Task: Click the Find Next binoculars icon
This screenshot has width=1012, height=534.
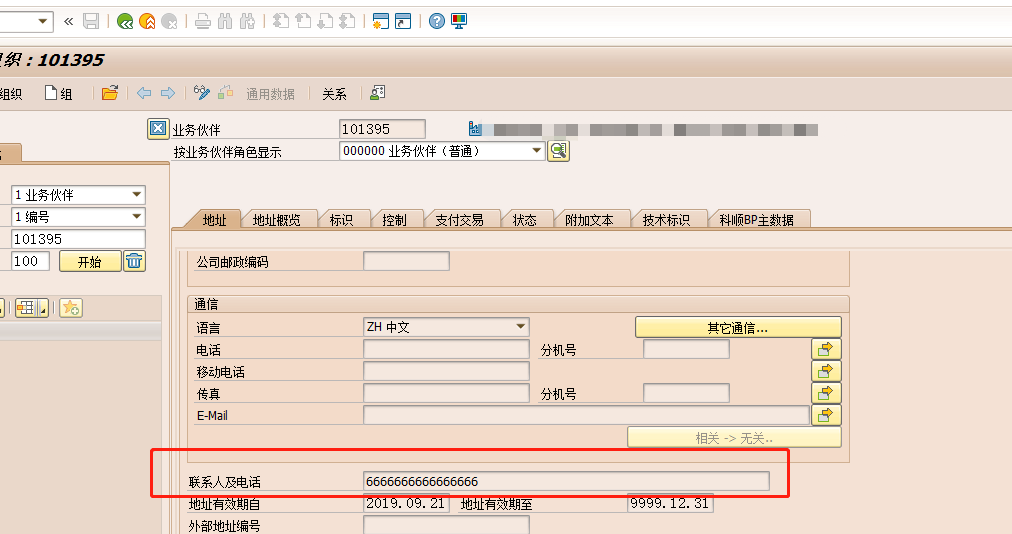Action: click(x=247, y=21)
